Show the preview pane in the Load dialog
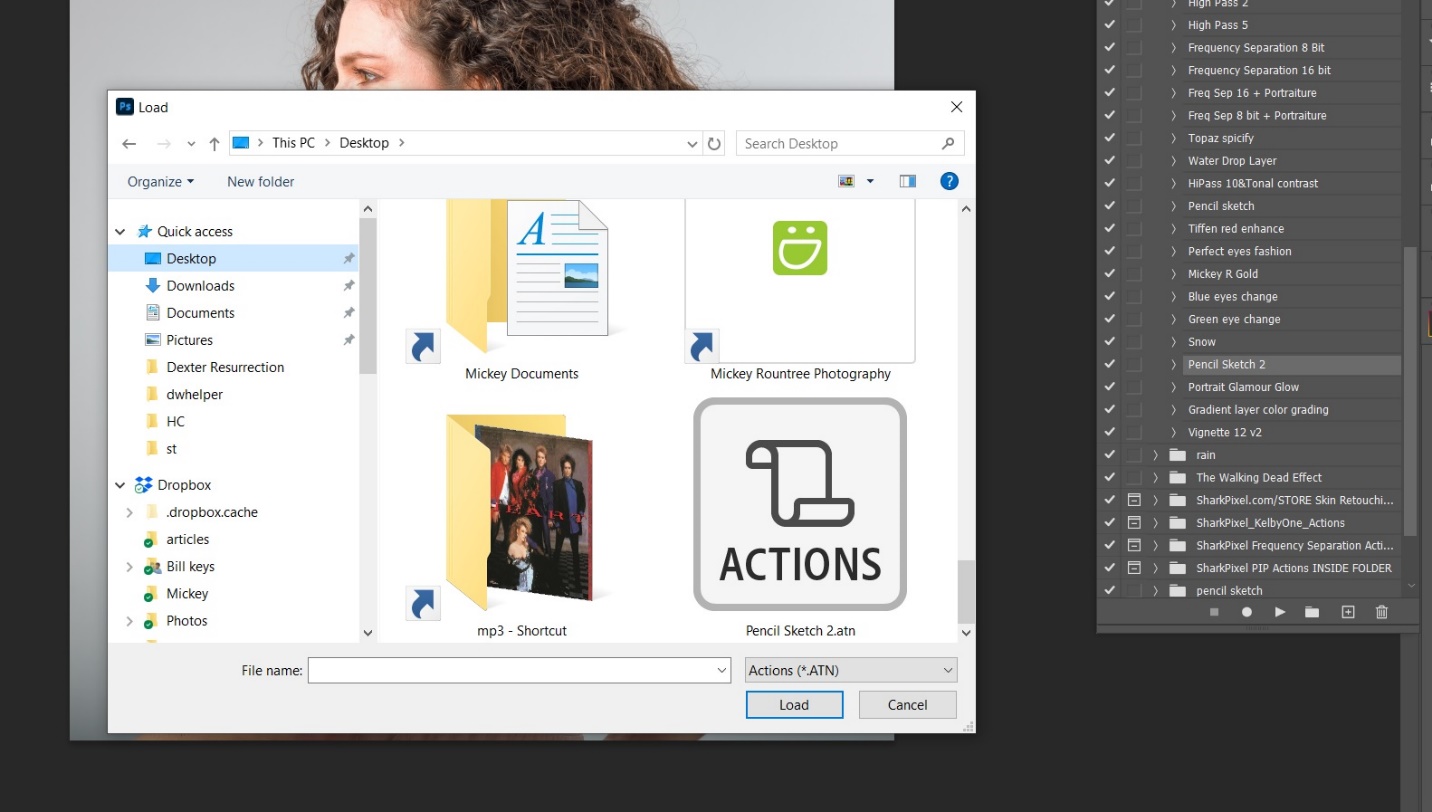The image size is (1432, 812). click(907, 181)
